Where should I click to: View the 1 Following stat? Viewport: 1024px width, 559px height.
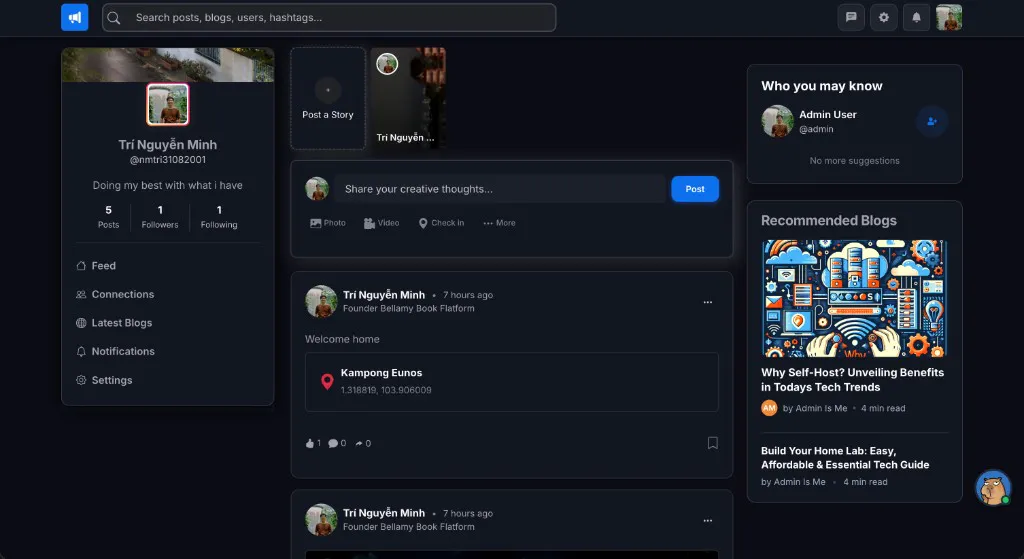(x=219, y=217)
